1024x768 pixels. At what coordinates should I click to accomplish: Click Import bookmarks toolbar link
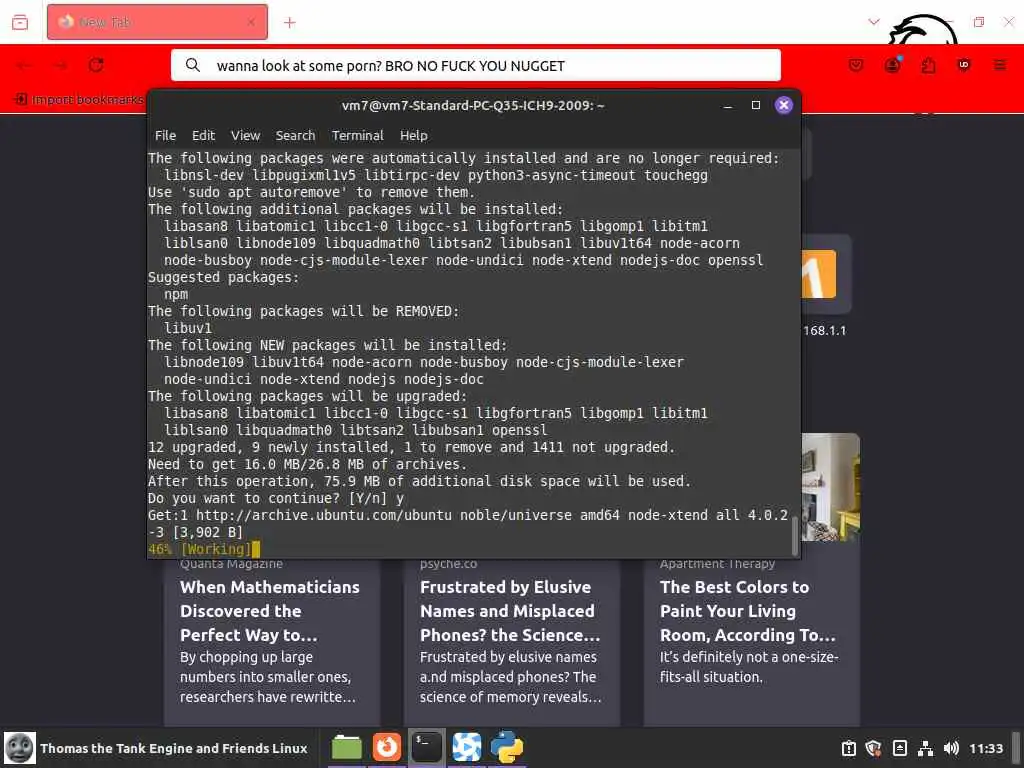[x=79, y=99]
